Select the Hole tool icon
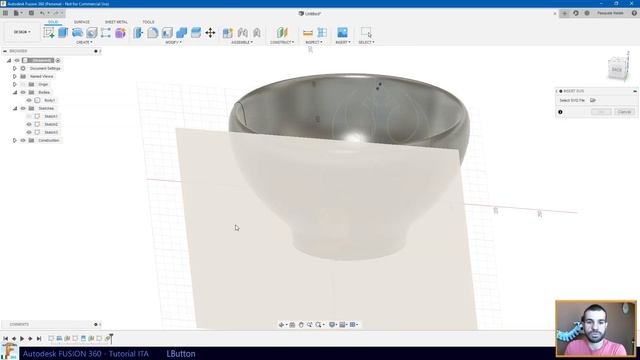The width and height of the screenshot is (640, 360). click(92, 33)
